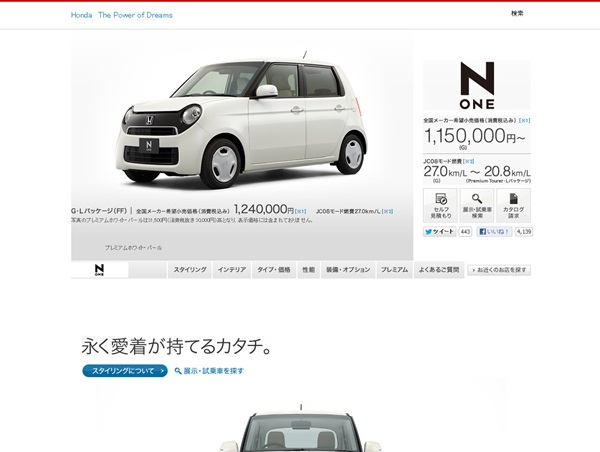Viewport: 600px width, 452px height.
Task: Open the 性能 tab
Action: (x=308, y=270)
